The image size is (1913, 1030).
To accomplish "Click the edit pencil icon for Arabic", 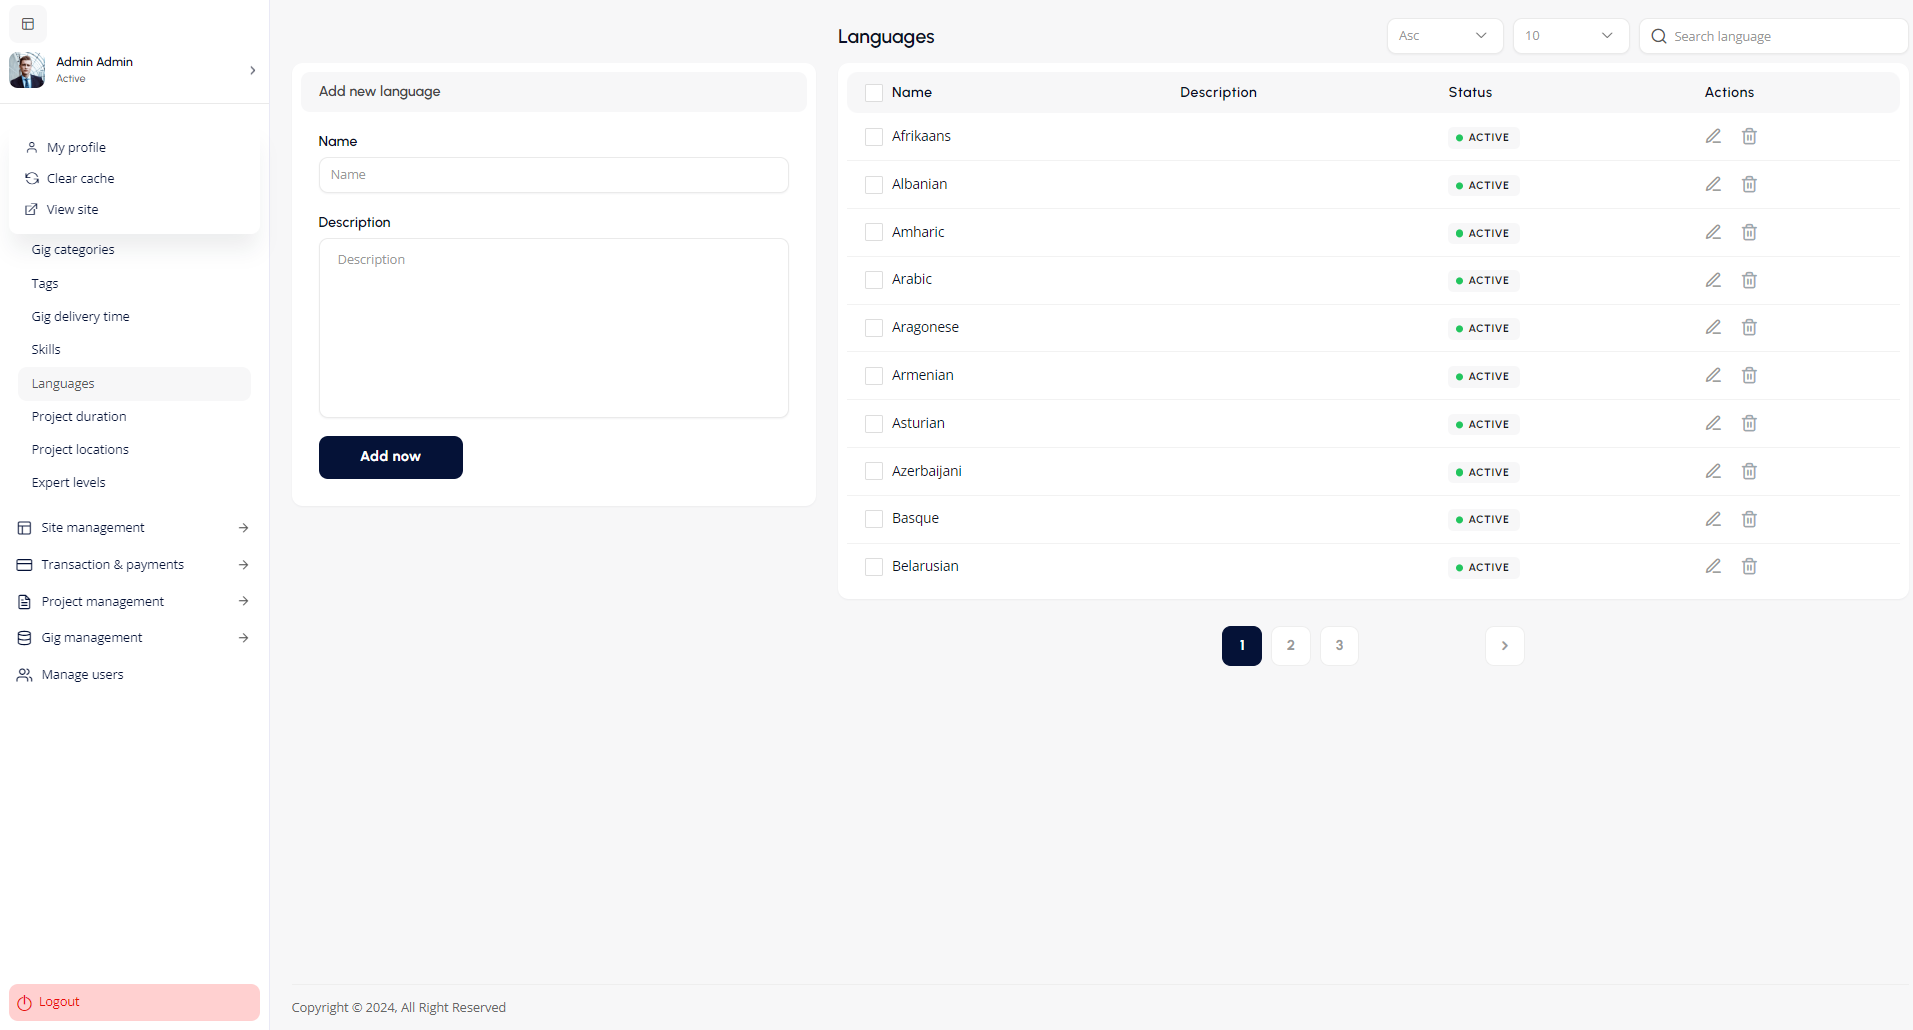I will (x=1713, y=280).
